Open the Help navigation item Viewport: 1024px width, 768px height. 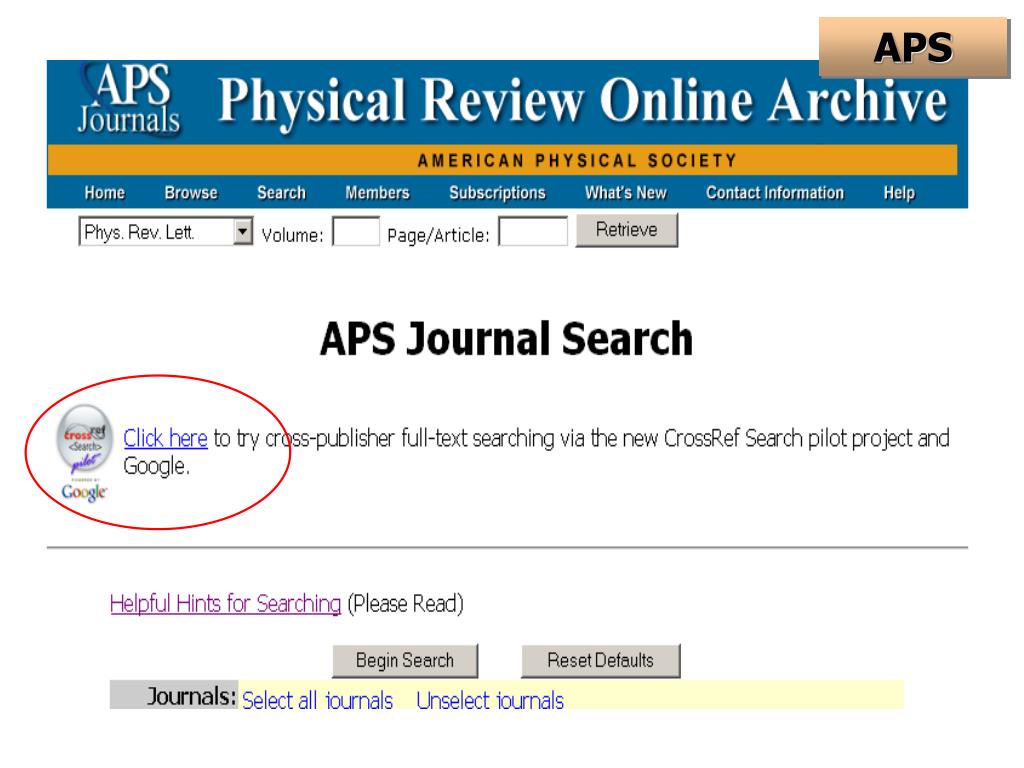tap(899, 193)
